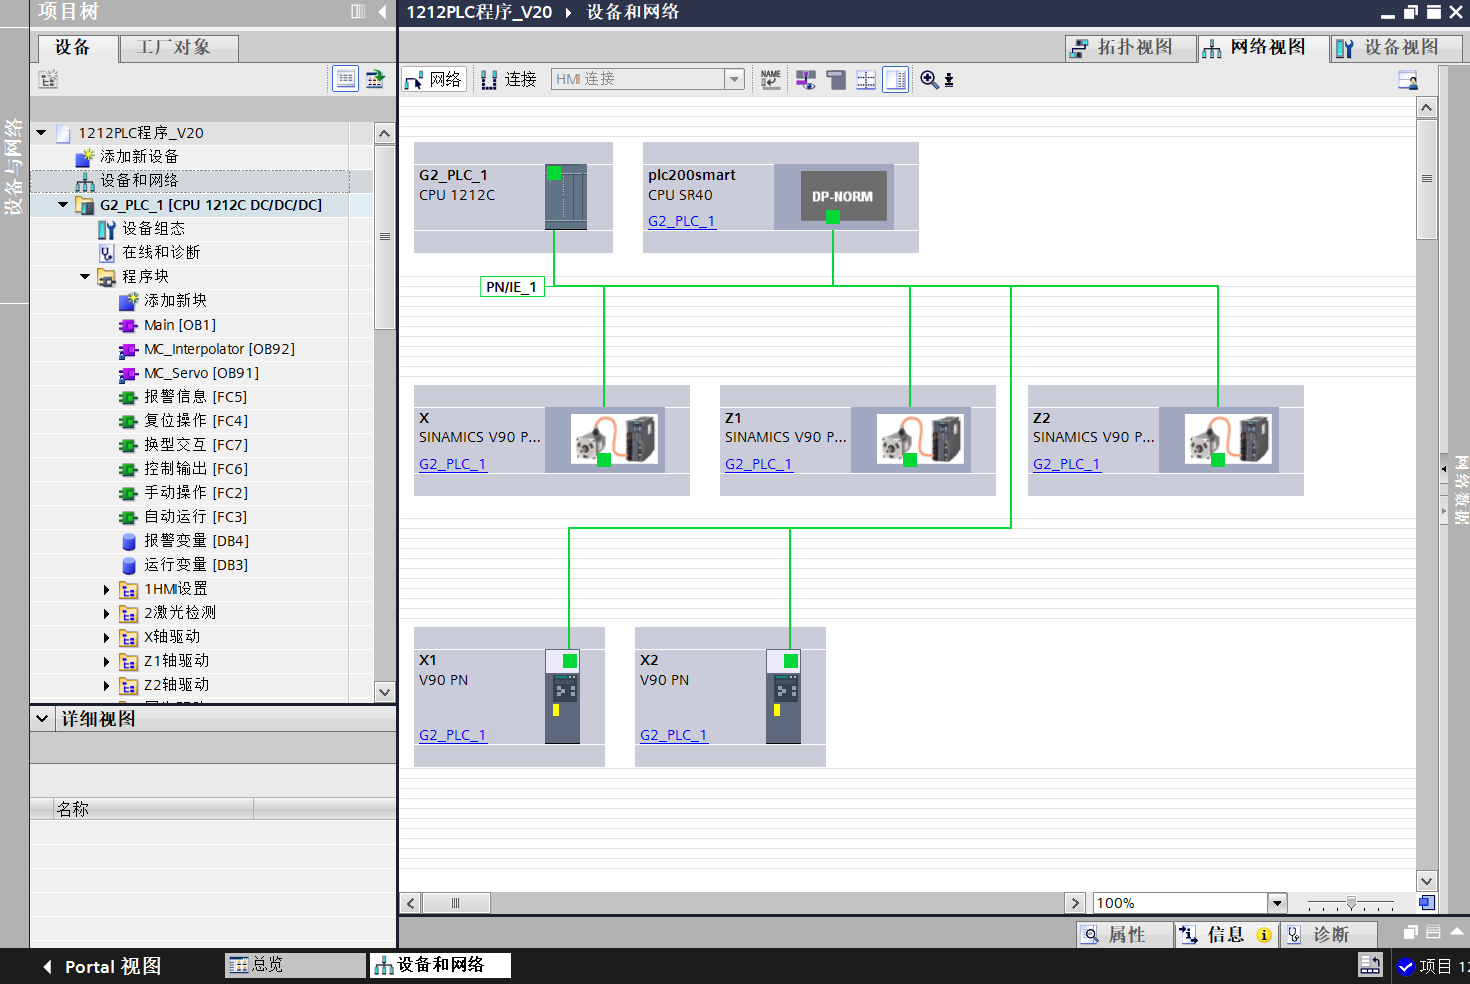Click the G2_PLC_1 link under plc200smart
The height and width of the screenshot is (984, 1470).
click(681, 221)
